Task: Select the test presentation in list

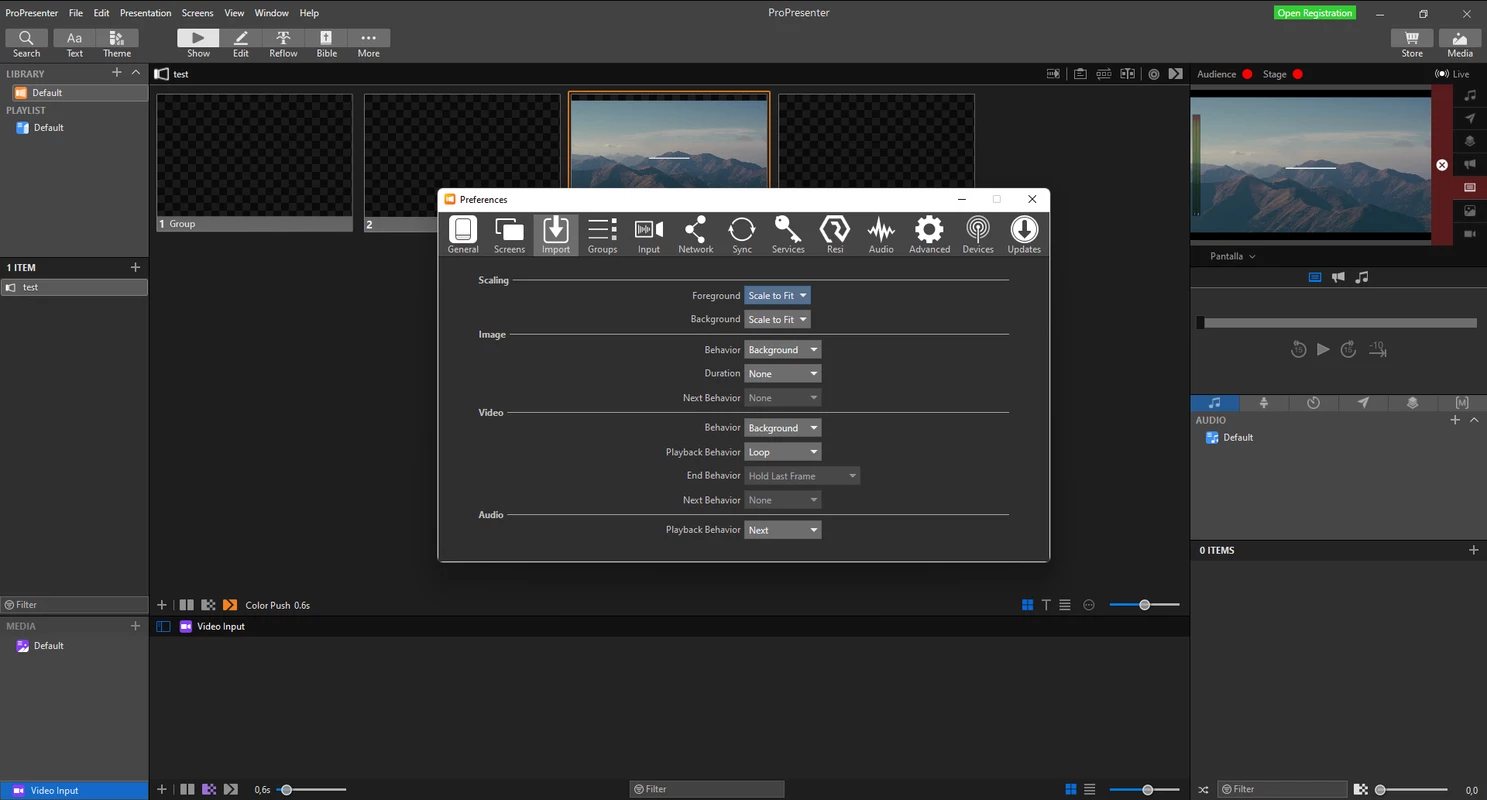Action: pos(74,287)
